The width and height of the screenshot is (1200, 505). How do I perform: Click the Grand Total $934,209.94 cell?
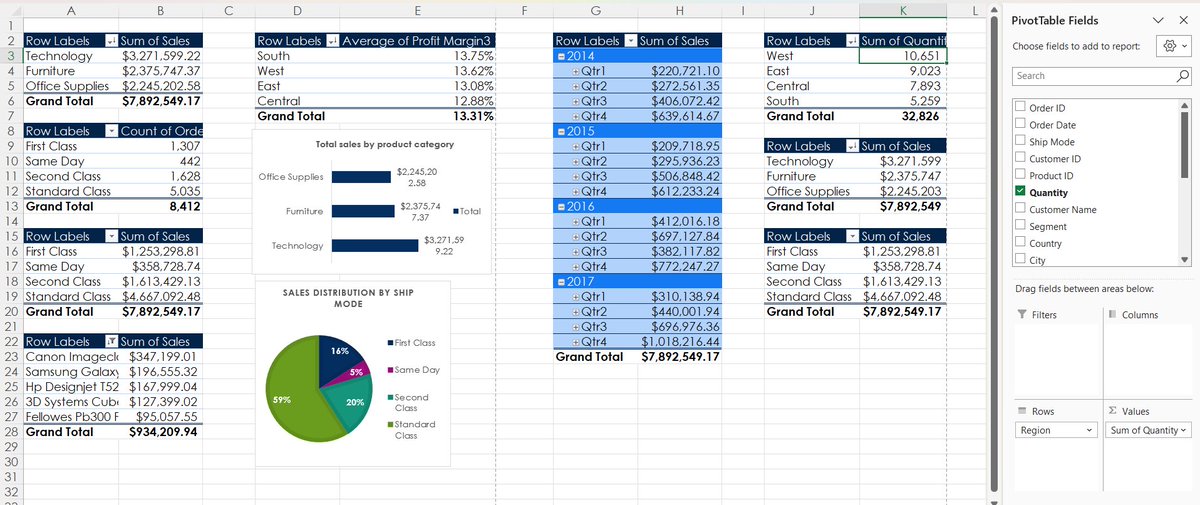point(159,431)
